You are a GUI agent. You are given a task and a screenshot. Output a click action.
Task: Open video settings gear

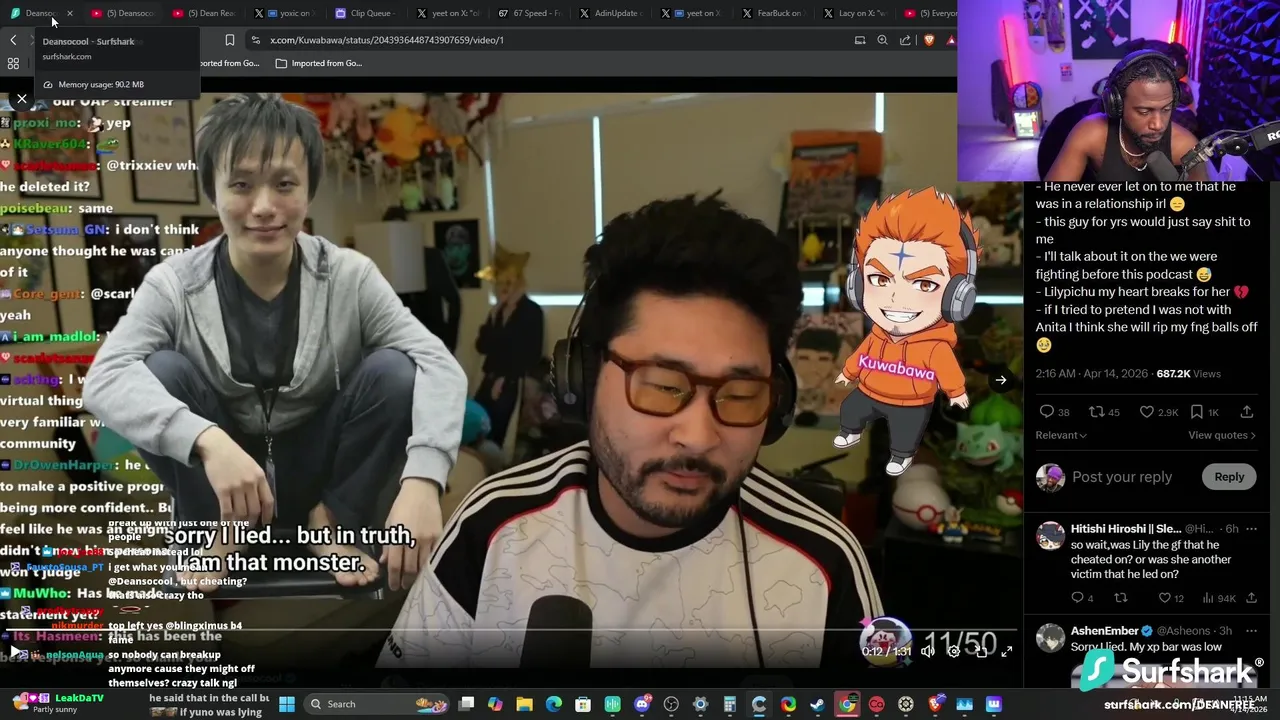(954, 651)
